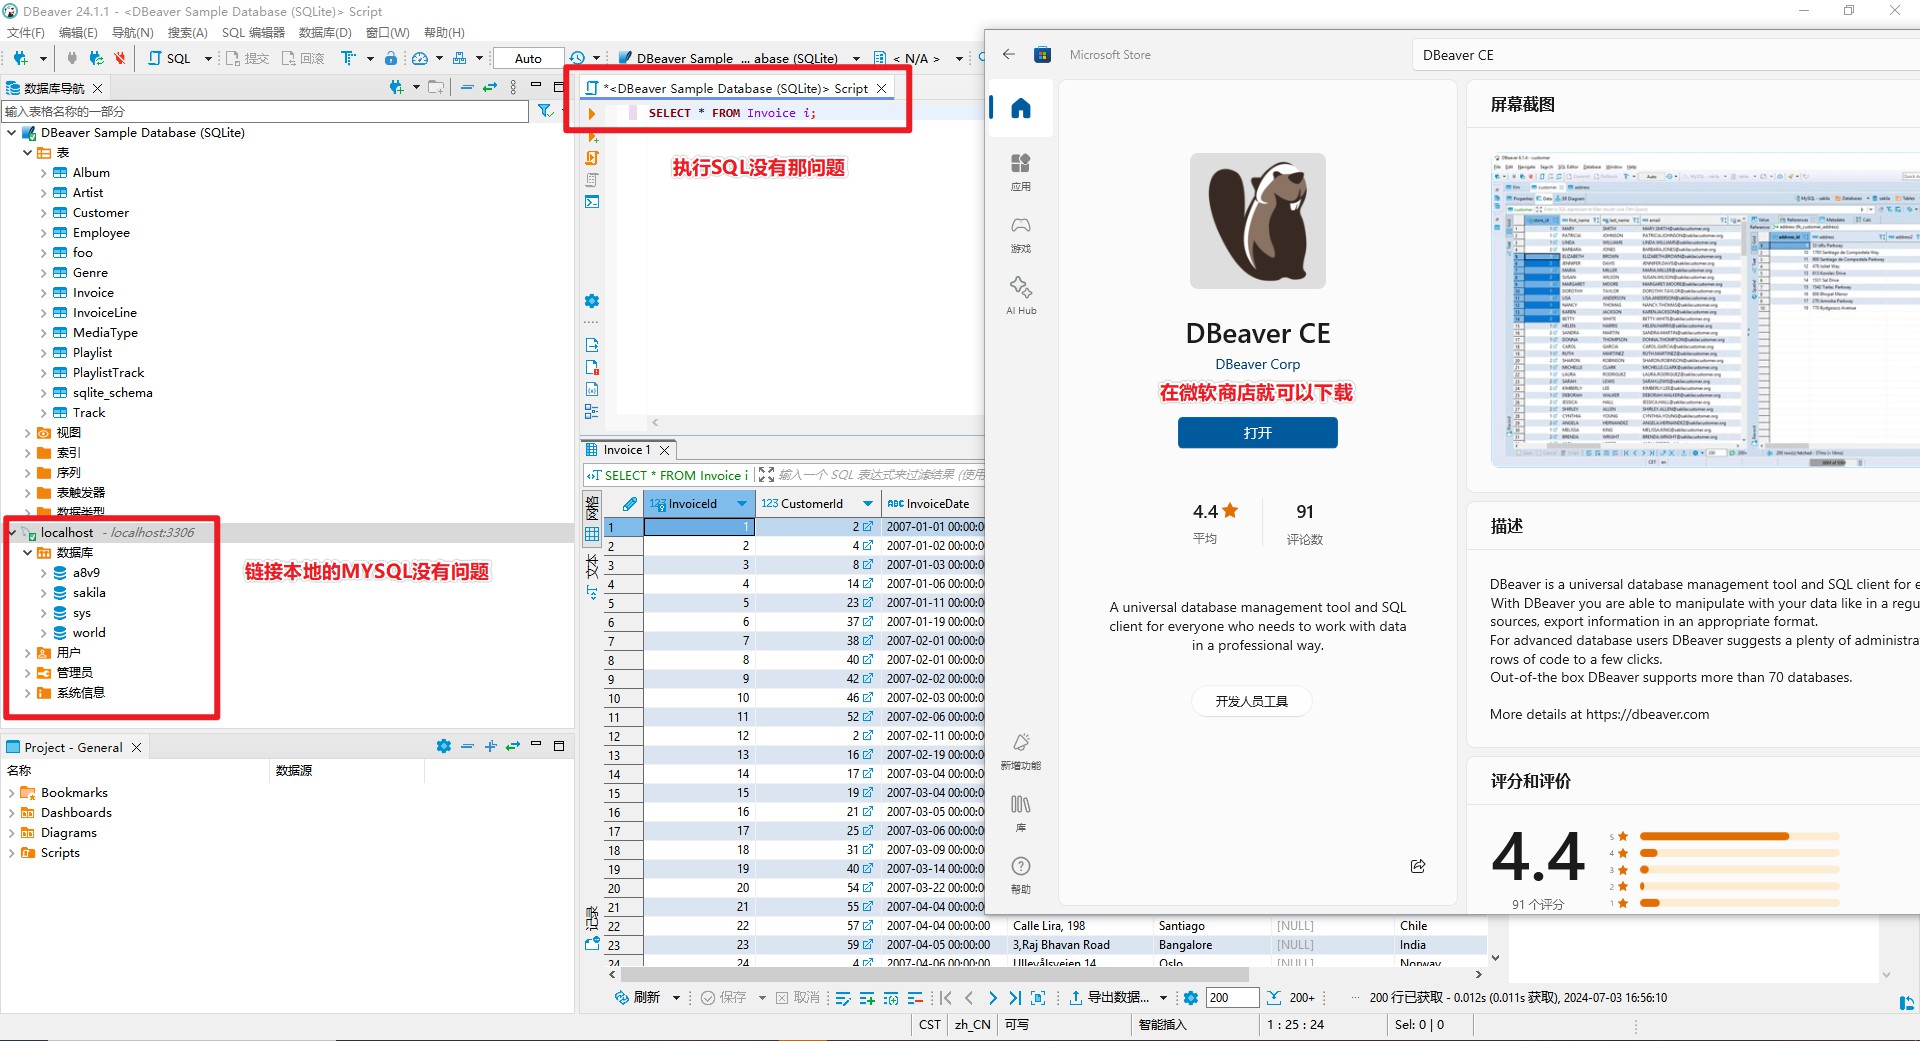Click the Refresh (刷新) button in results
This screenshot has height=1041, width=1920.
638,998
